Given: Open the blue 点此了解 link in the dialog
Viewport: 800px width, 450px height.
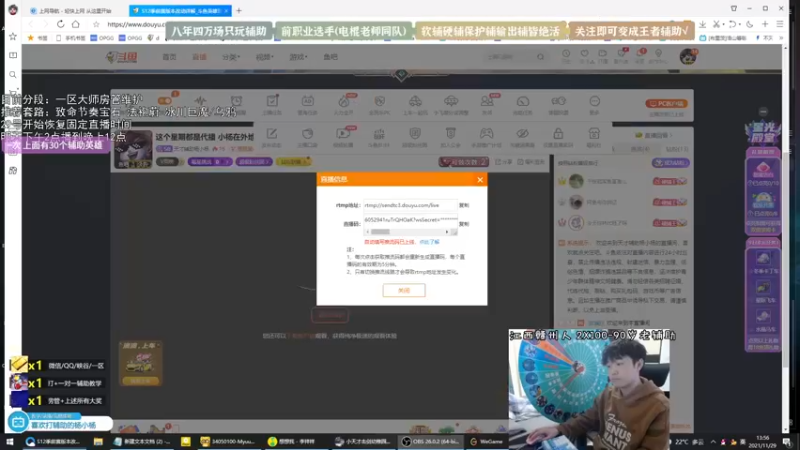Looking at the screenshot, I should pyautogui.click(x=429, y=242).
